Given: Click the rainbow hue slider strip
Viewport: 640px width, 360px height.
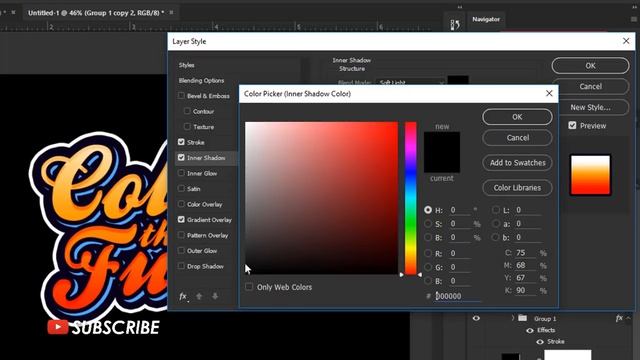Looking at the screenshot, I should point(411,198).
